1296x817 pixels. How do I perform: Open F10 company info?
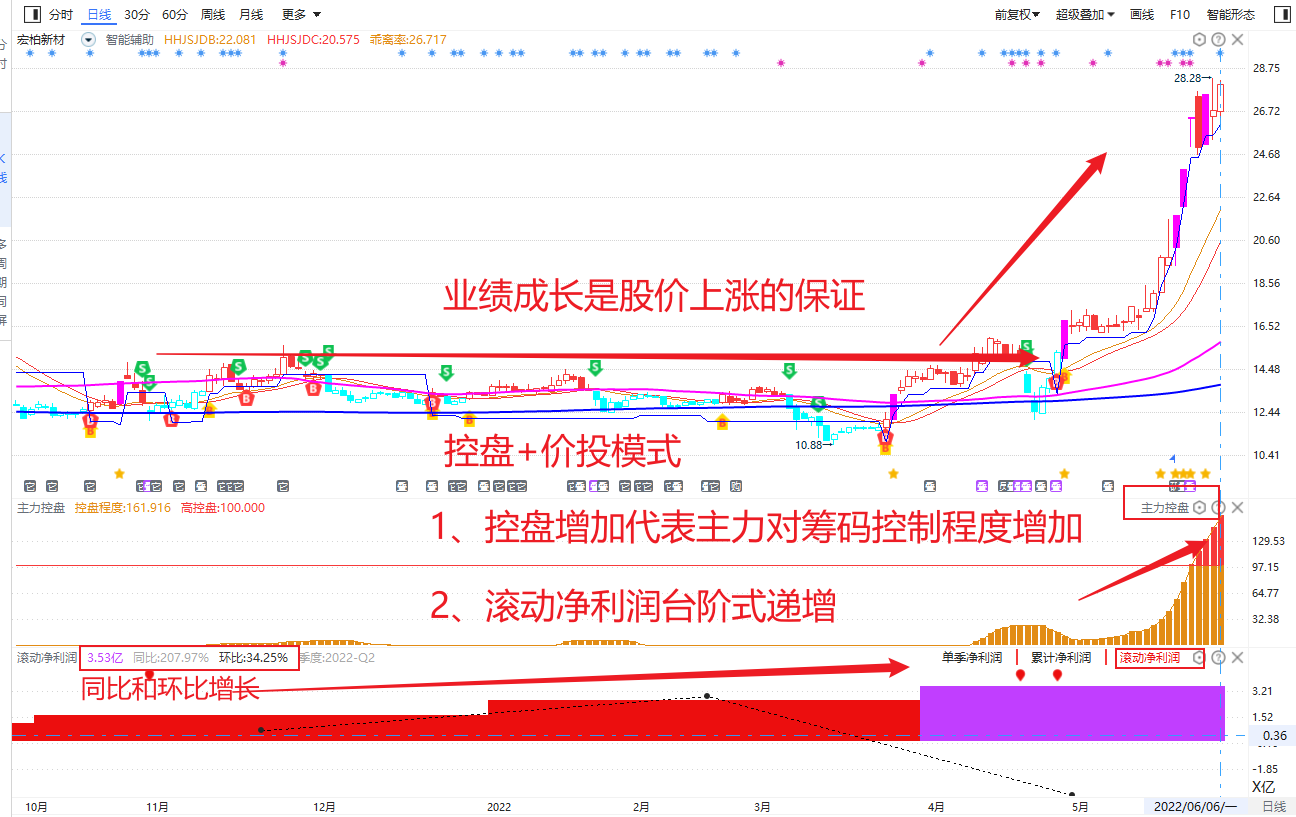(1180, 15)
